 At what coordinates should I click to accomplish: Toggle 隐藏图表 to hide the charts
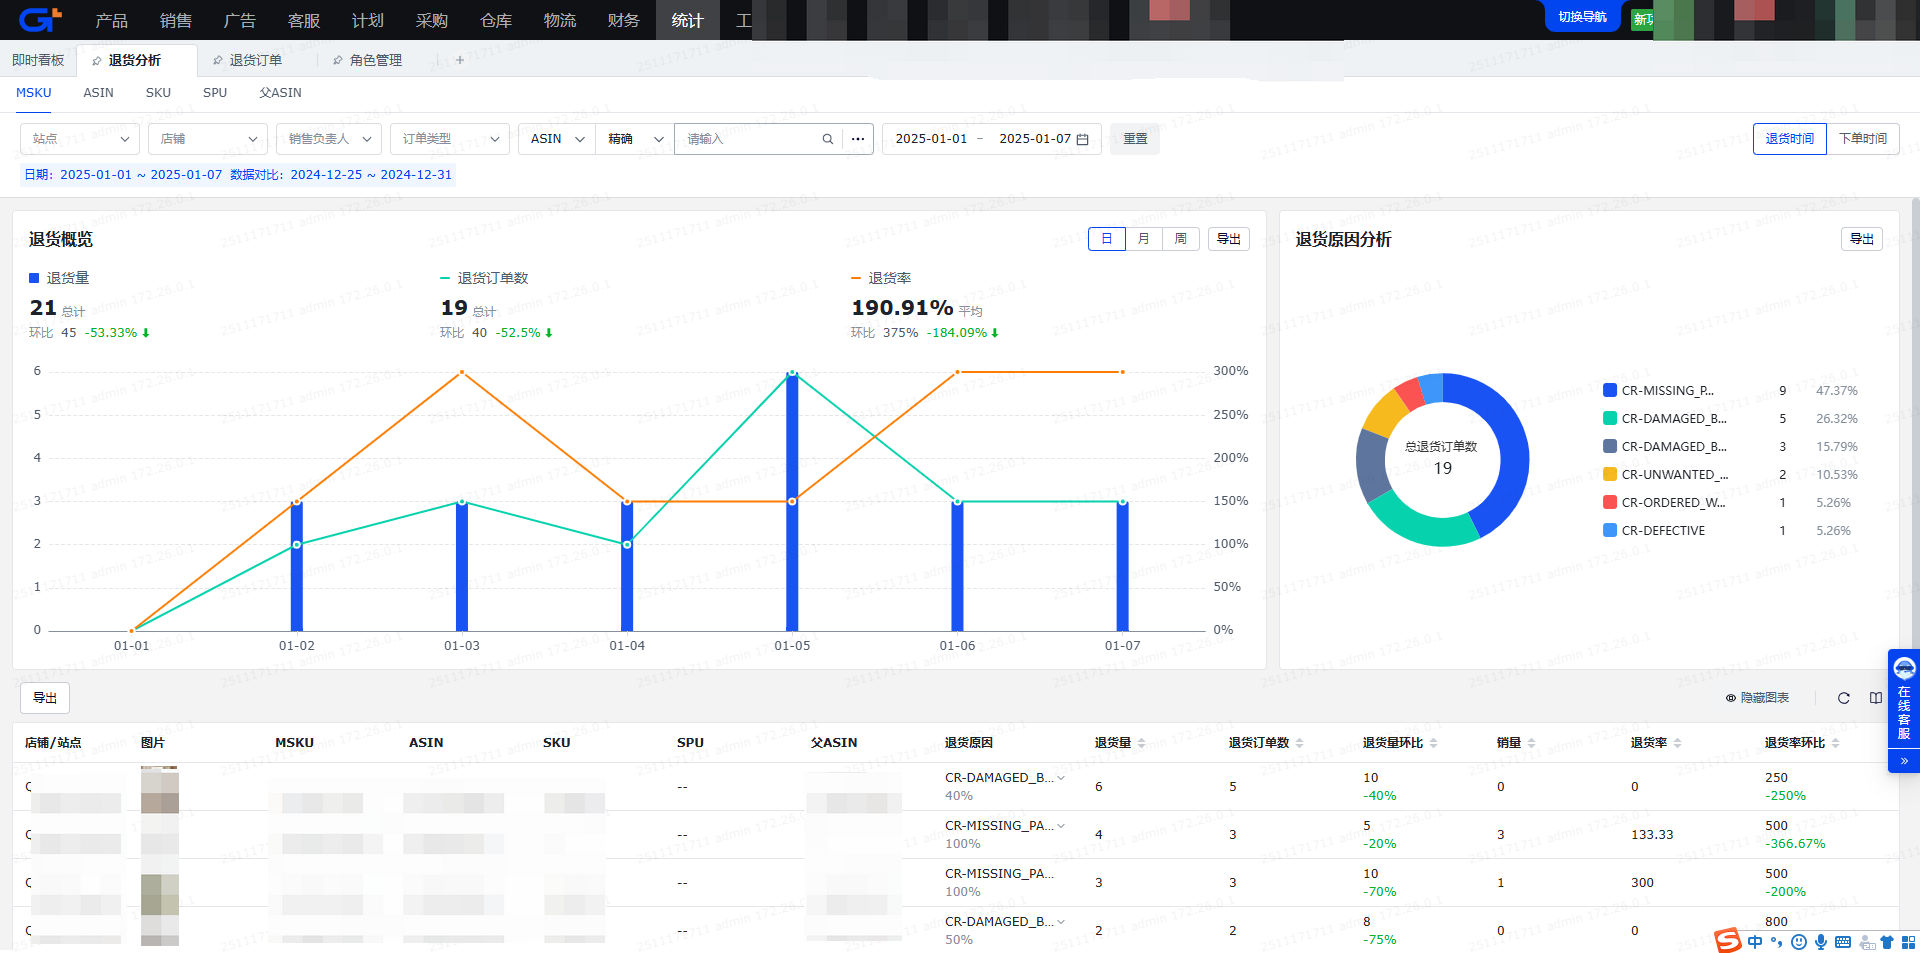[x=1757, y=698]
